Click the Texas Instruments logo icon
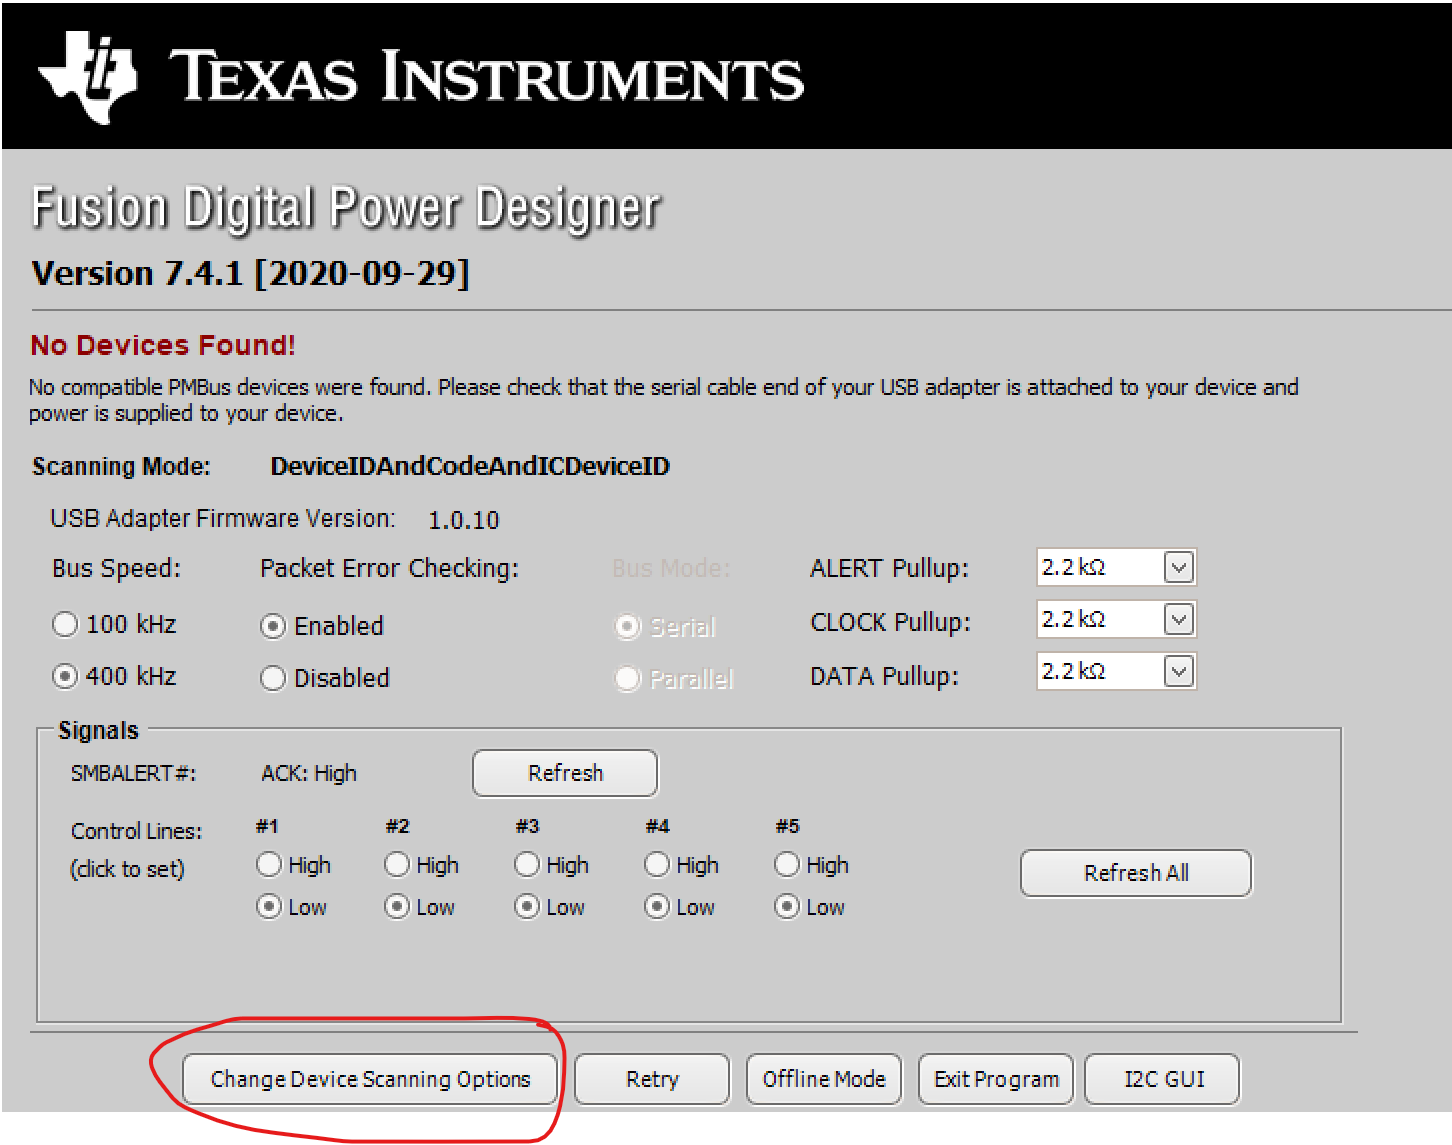Viewport: 1452px width, 1145px height. tap(88, 78)
